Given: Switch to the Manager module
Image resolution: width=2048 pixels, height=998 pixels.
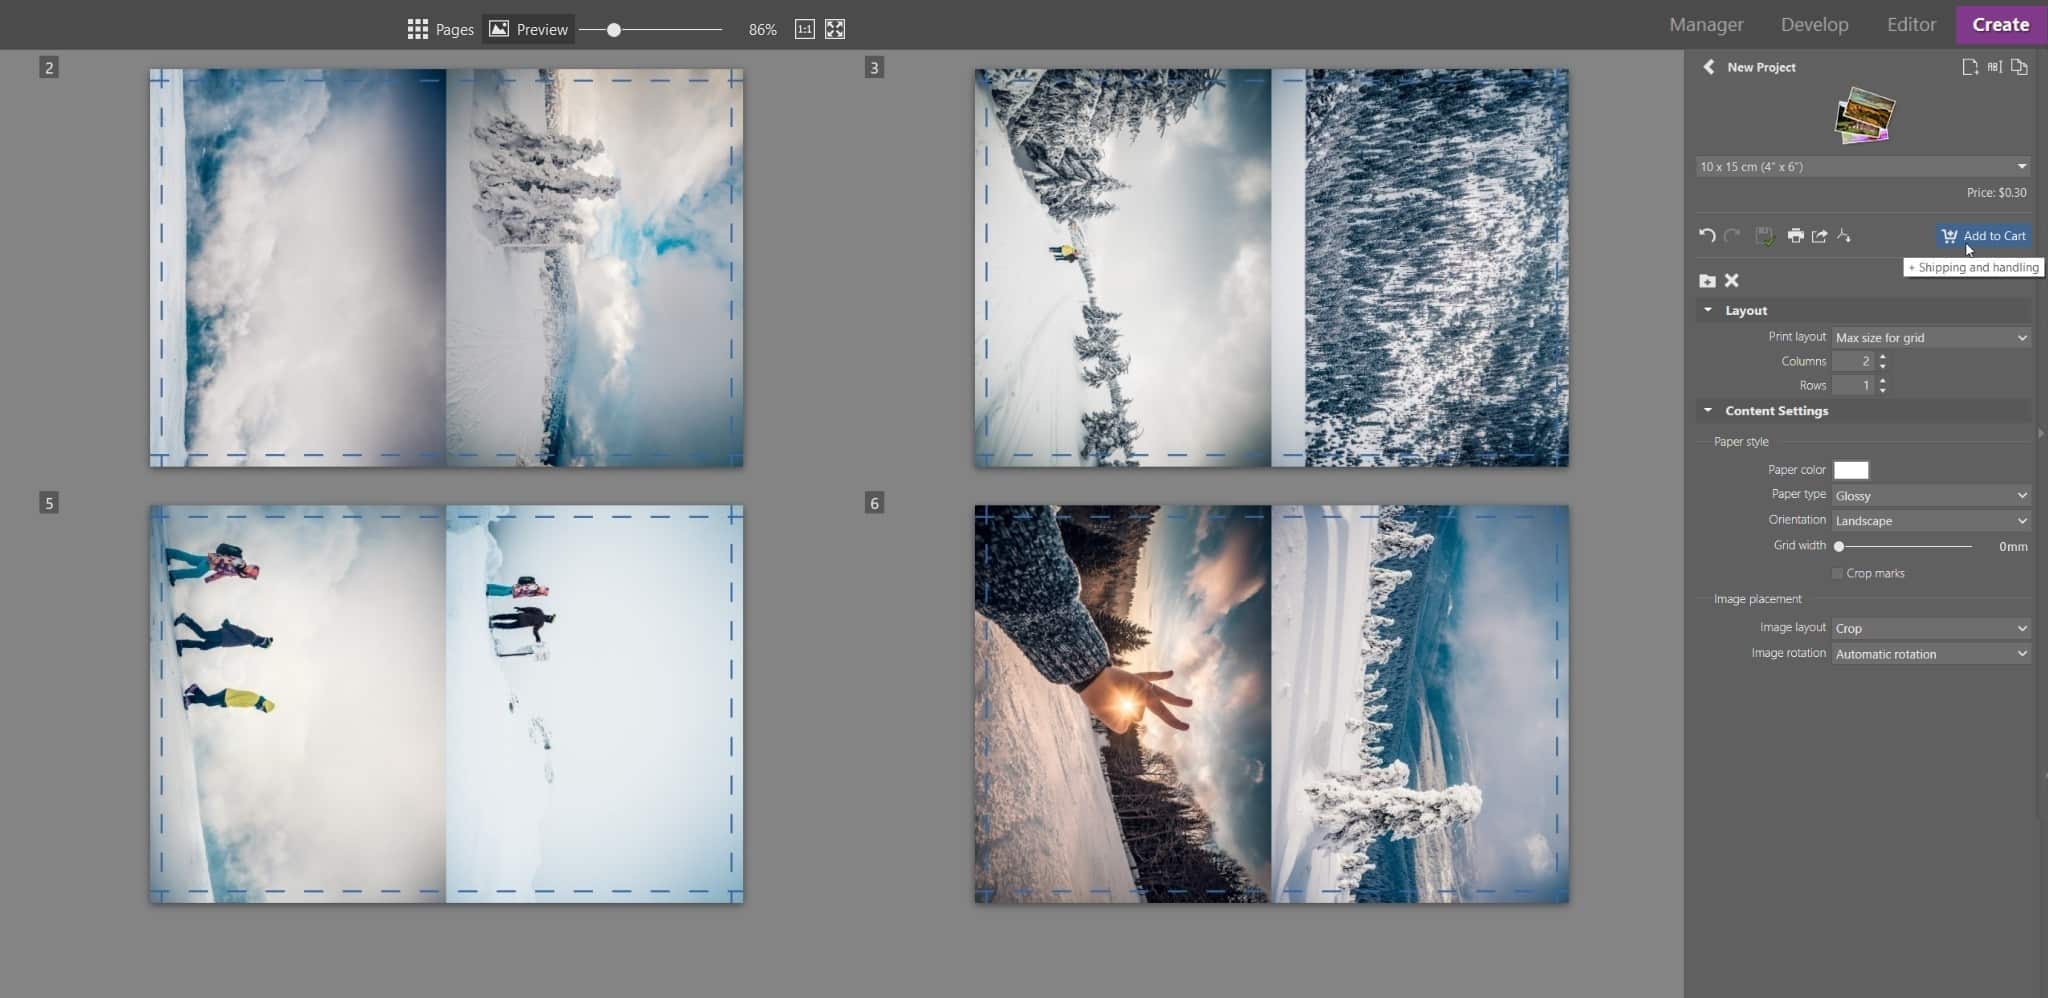Looking at the screenshot, I should [1706, 24].
